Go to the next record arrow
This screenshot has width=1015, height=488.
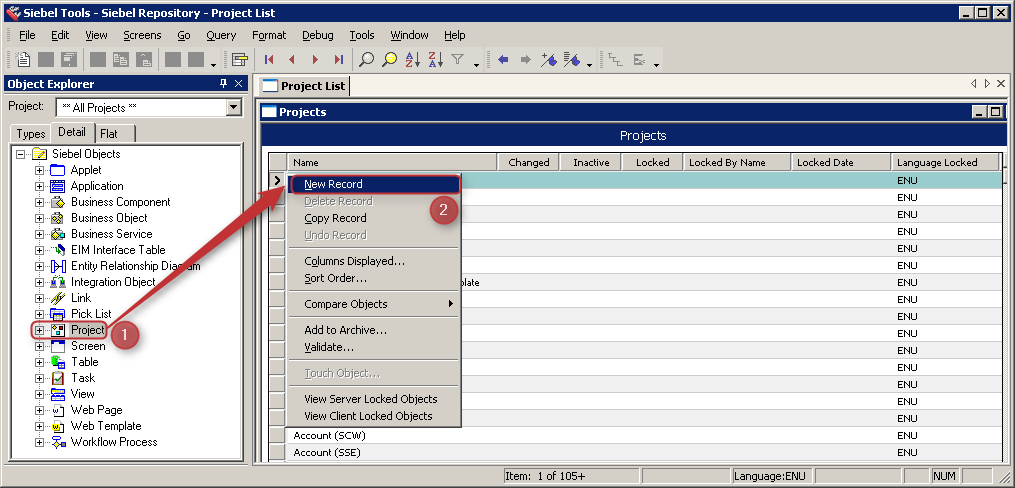(x=315, y=60)
